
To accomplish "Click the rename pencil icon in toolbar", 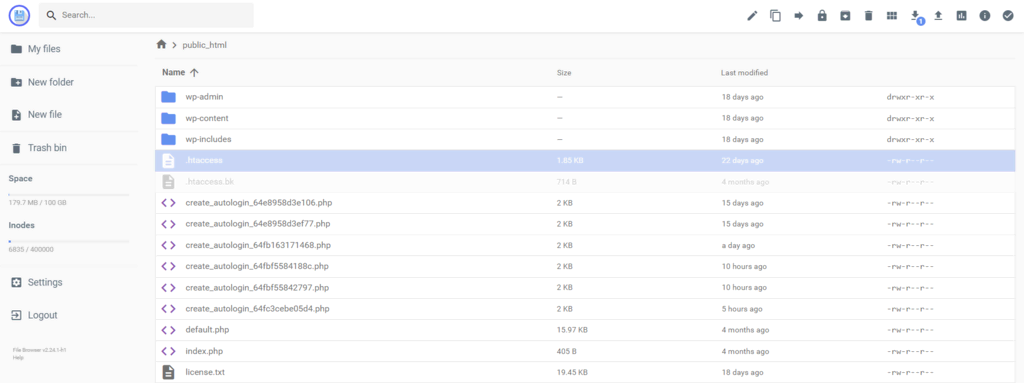I will [x=752, y=16].
